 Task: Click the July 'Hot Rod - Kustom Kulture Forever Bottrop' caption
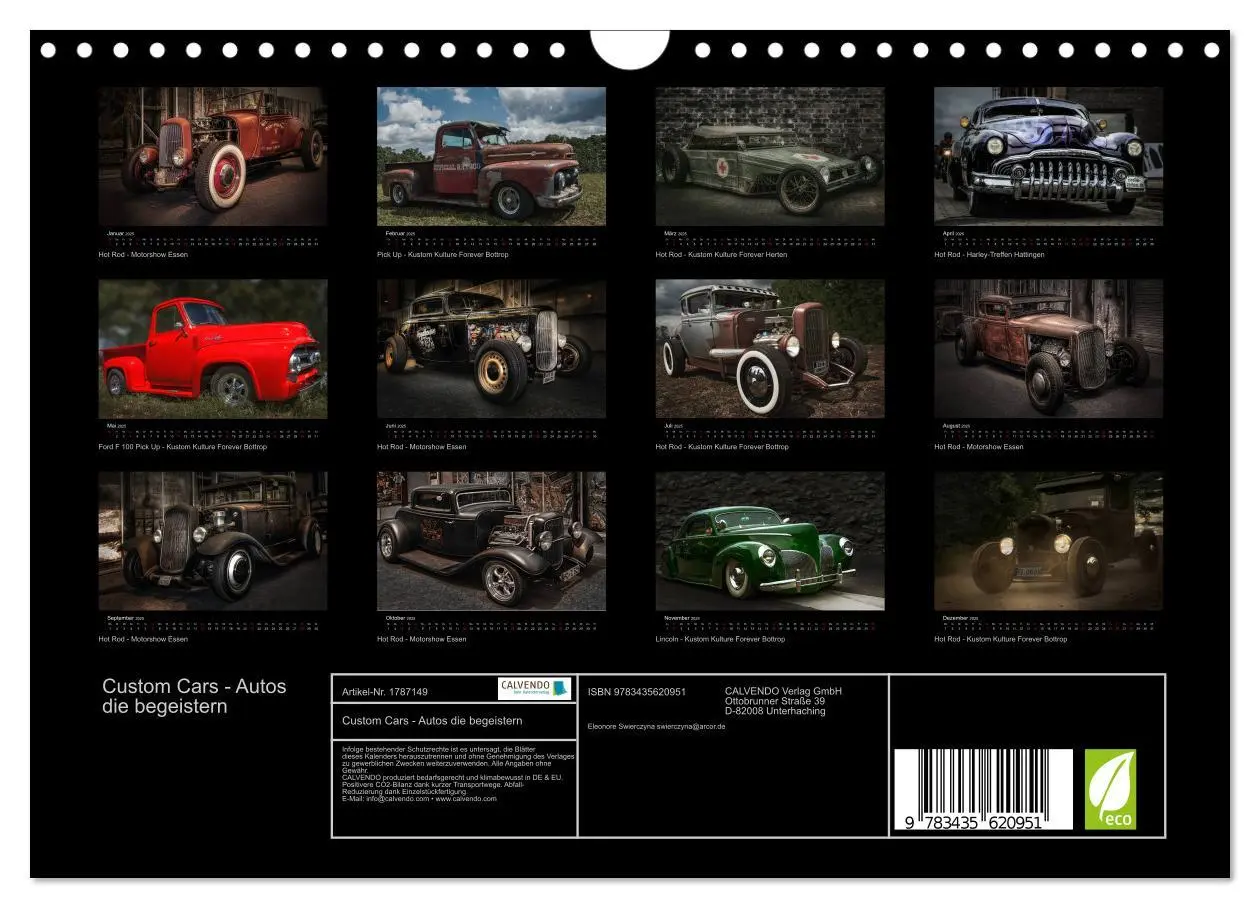(722, 447)
